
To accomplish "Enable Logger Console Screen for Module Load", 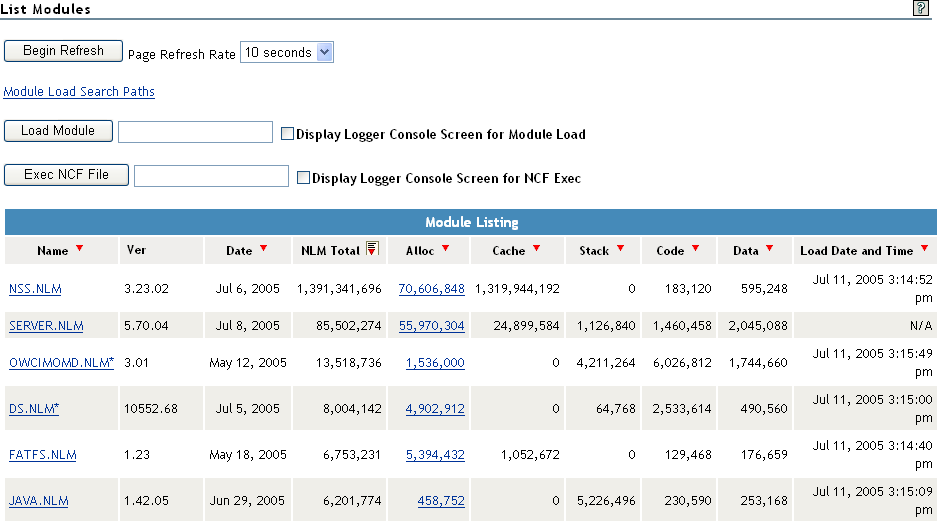I will click(287, 133).
